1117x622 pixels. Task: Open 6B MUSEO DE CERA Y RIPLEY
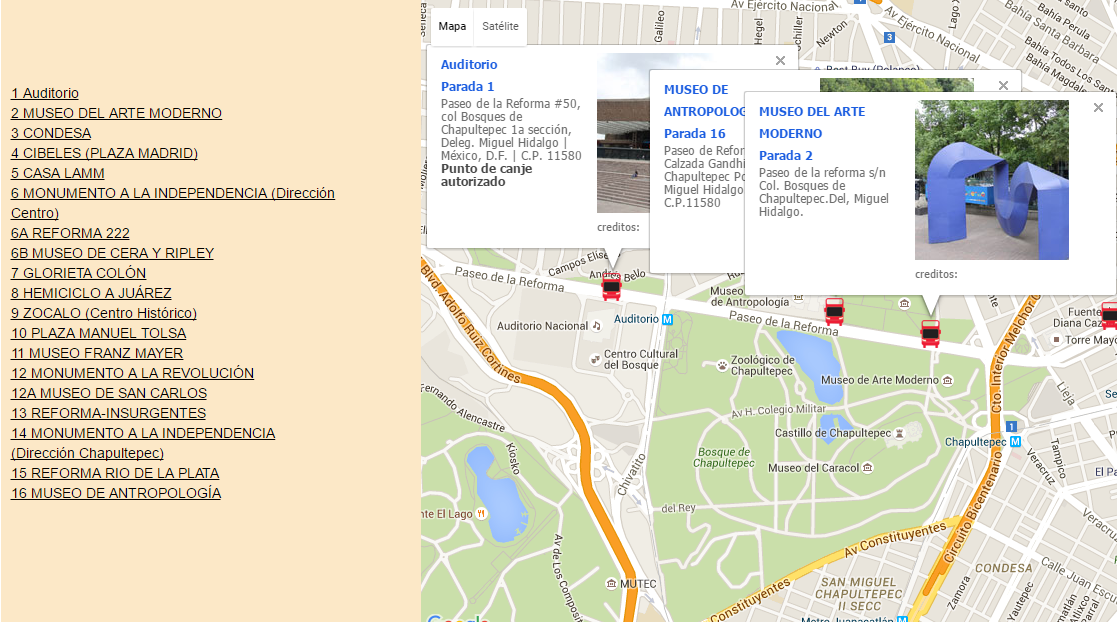112,253
